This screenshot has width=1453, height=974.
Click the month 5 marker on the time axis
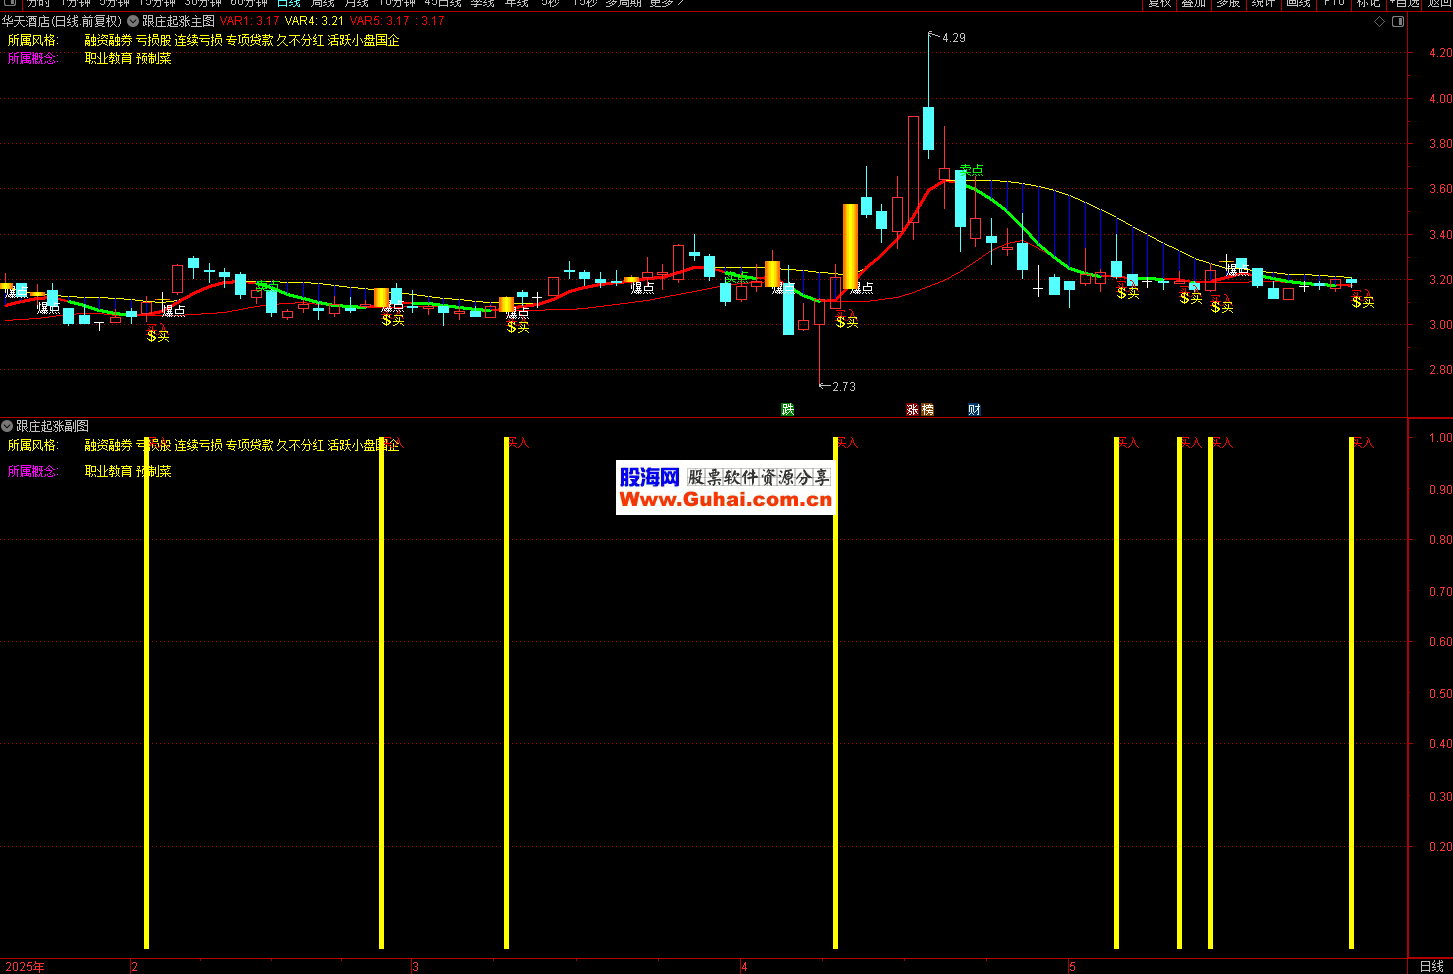click(x=1072, y=967)
